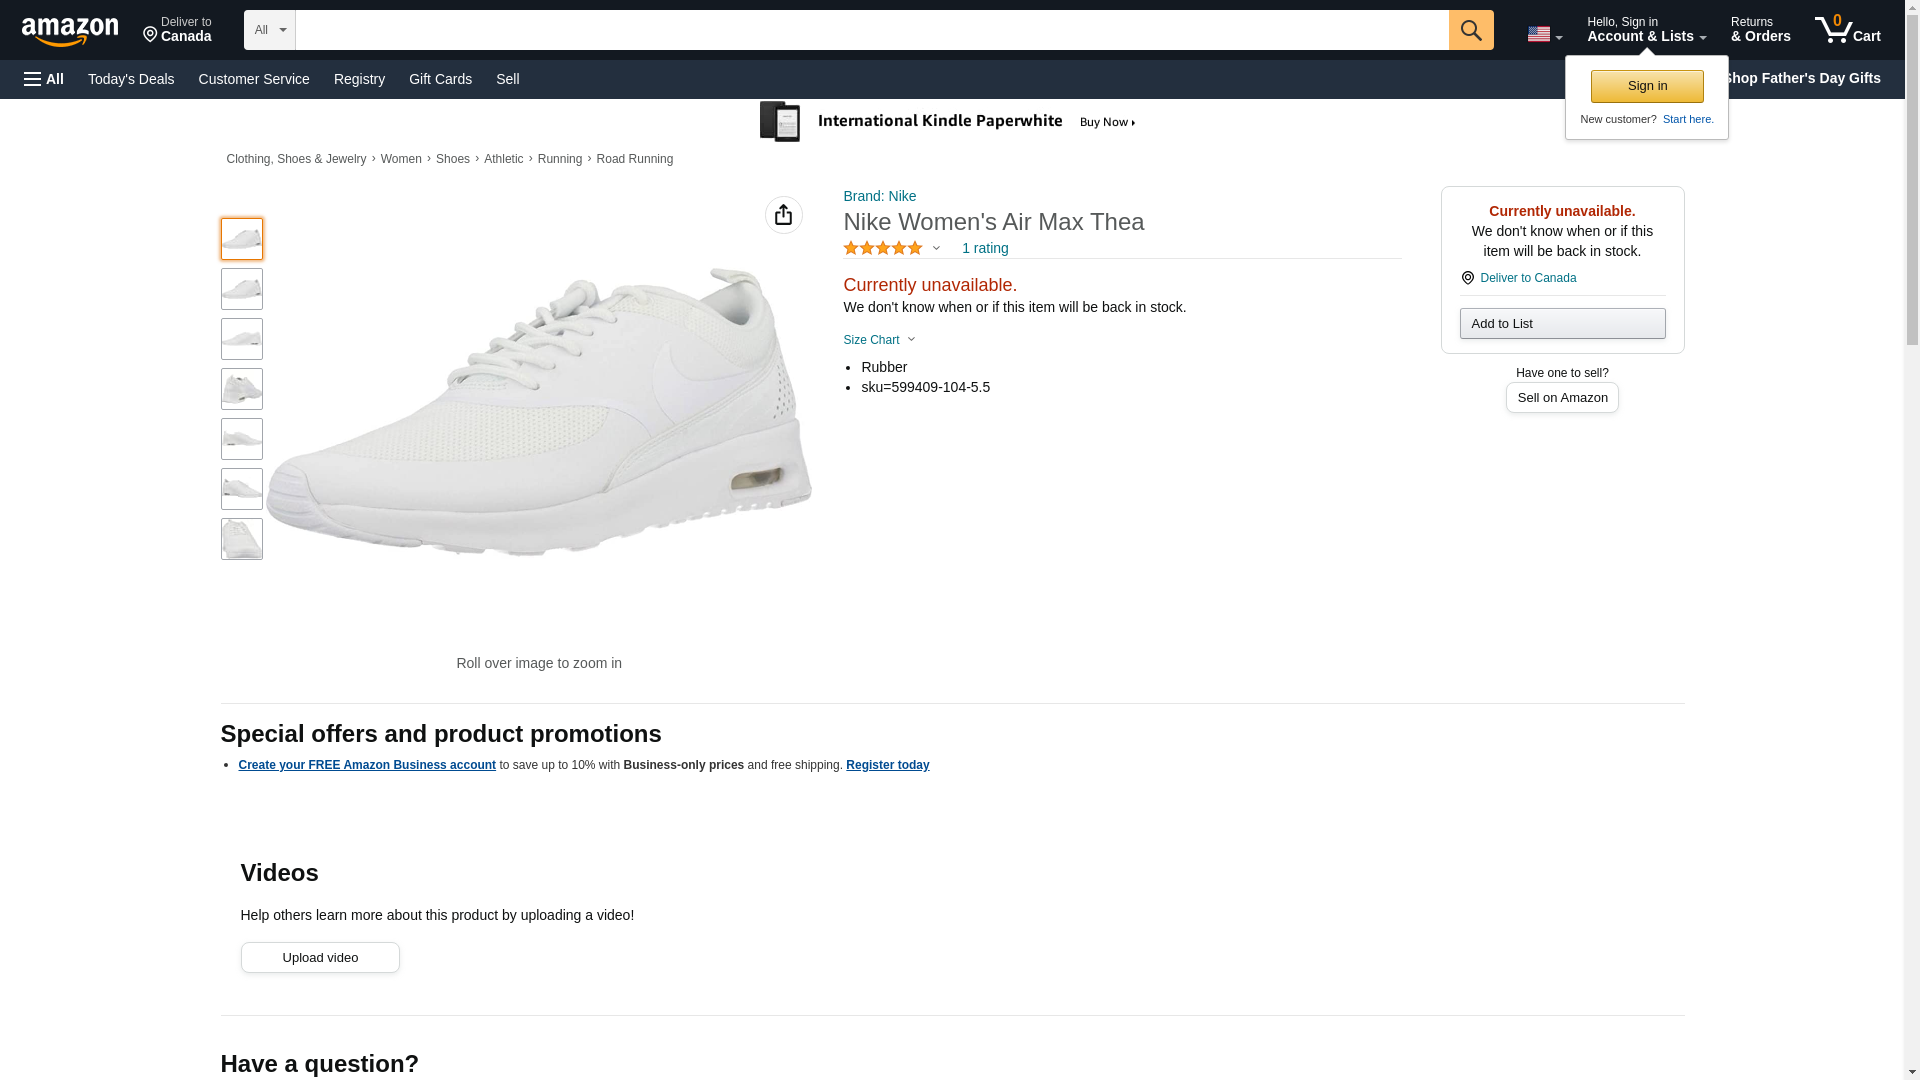This screenshot has height=1080, width=1920.
Task: Open the Gift Cards page
Action: coord(440,79)
